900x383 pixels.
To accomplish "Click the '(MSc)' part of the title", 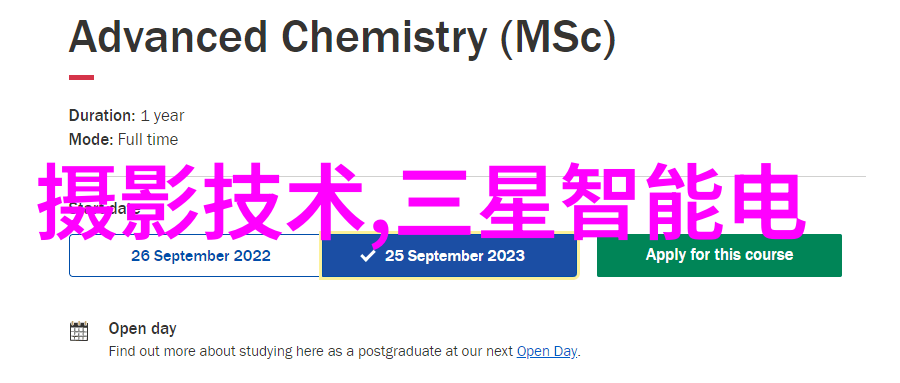I will [557, 37].
